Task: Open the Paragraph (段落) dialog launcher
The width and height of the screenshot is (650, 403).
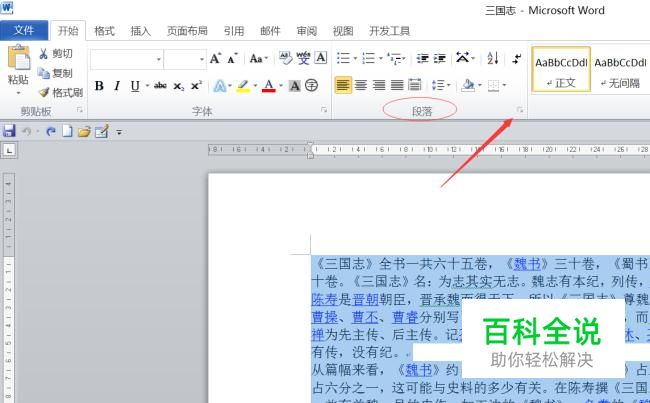Action: click(519, 110)
